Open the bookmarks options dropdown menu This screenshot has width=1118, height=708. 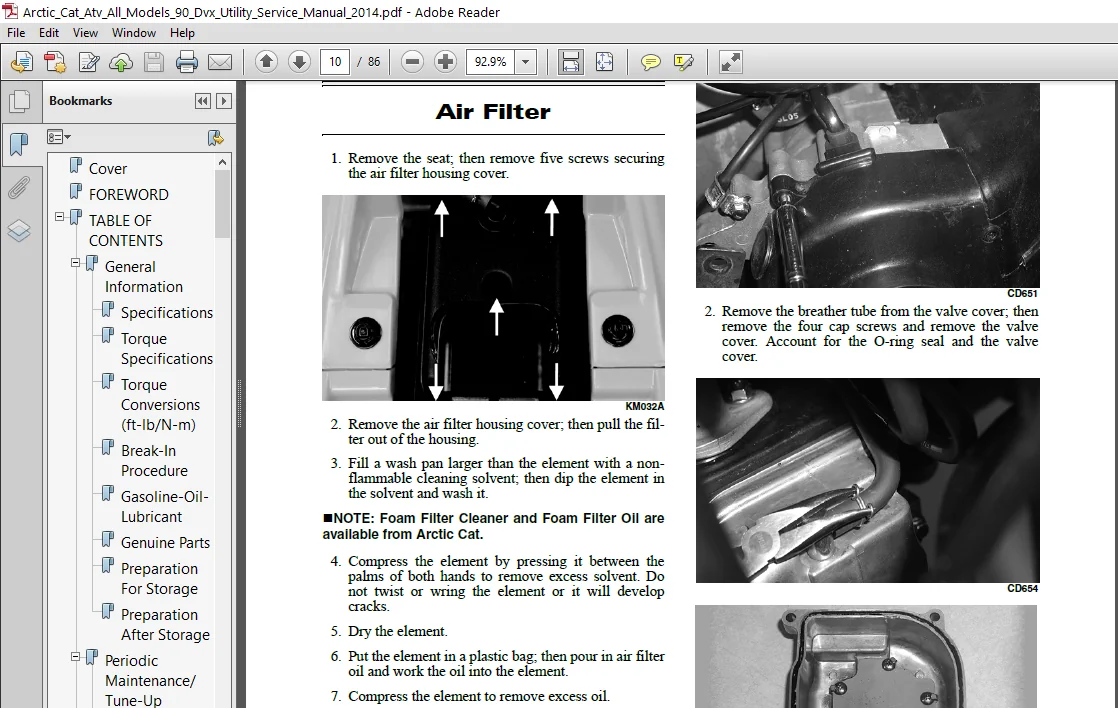58,137
